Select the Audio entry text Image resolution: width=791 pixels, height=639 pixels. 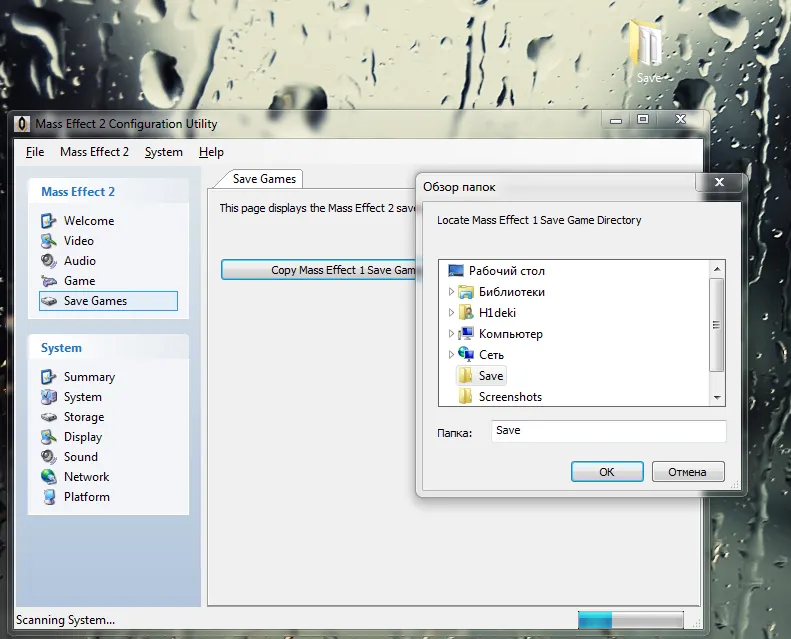[x=80, y=261]
